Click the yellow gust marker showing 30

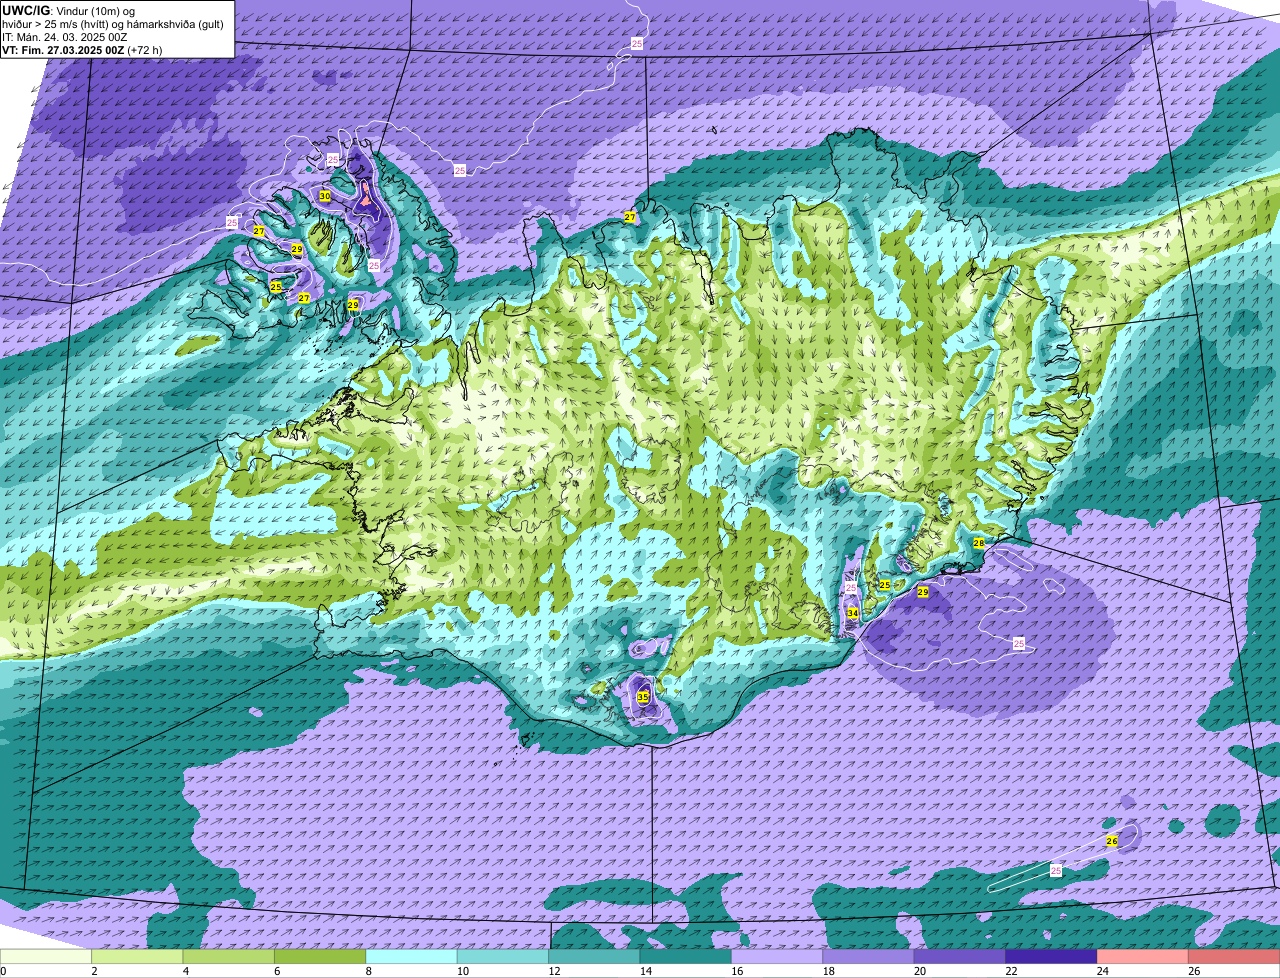[x=325, y=196]
